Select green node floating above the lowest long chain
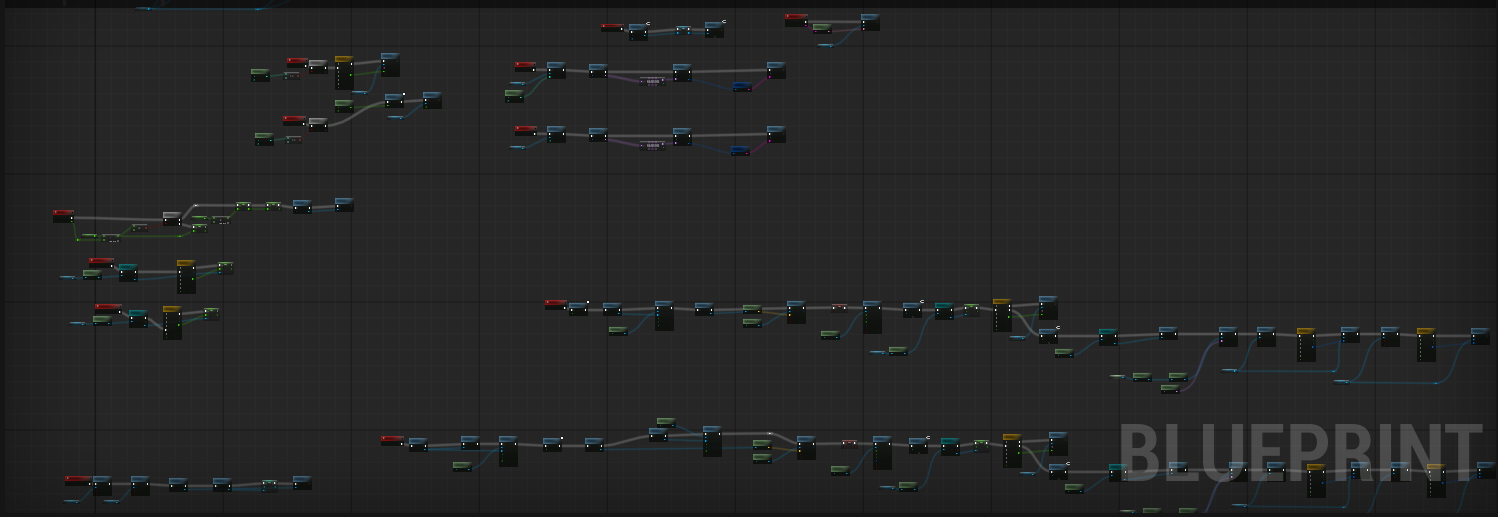Image resolution: width=1498 pixels, height=517 pixels. (666, 422)
